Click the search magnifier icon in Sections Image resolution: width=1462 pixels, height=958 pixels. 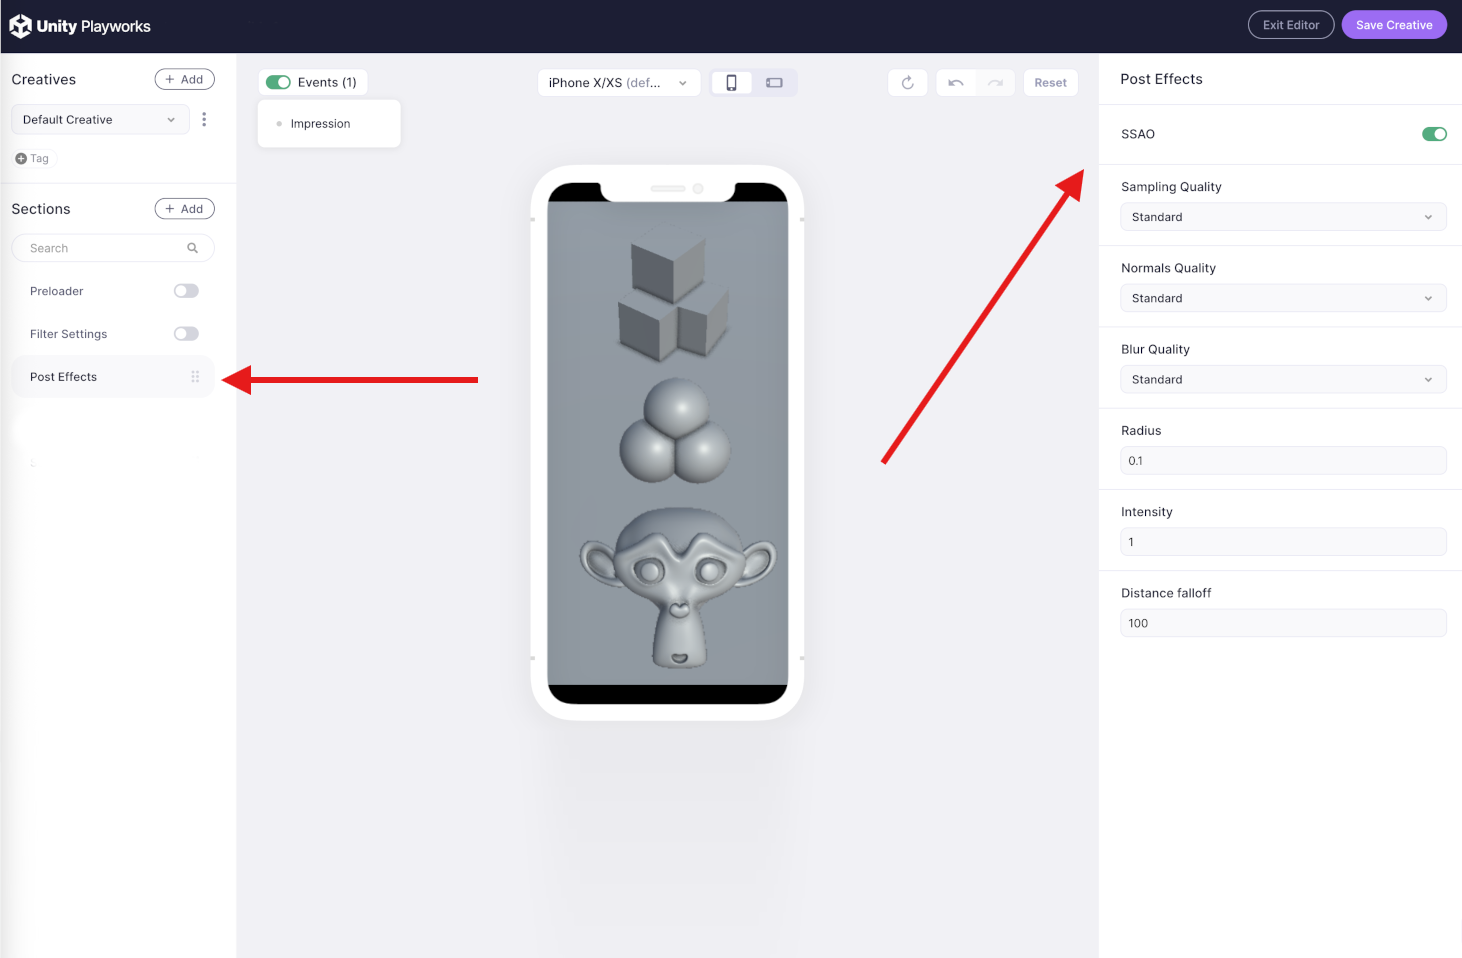pyautogui.click(x=192, y=248)
